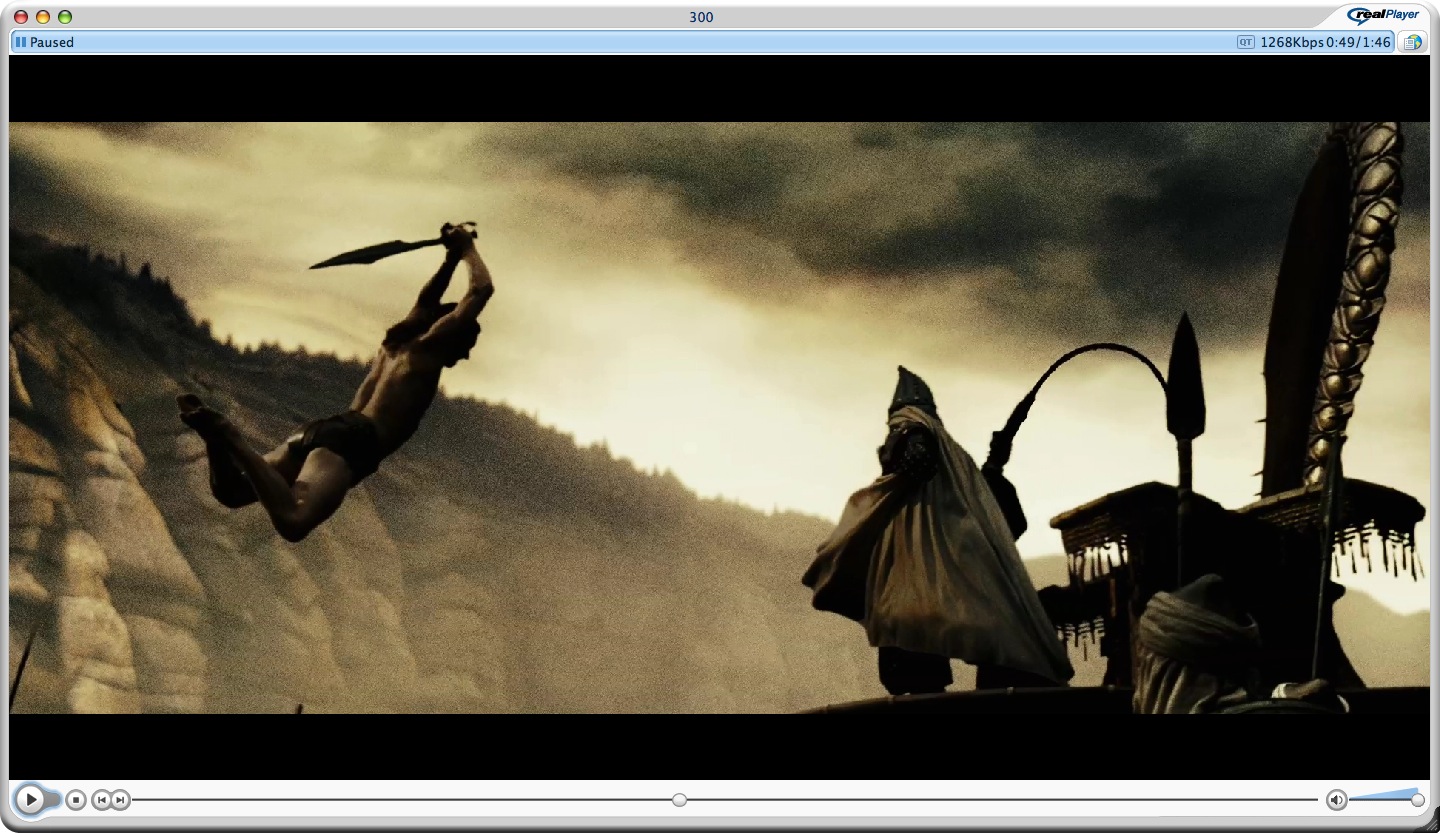
Task: Minimize the RealPlayer window
Action: pyautogui.click(x=43, y=17)
